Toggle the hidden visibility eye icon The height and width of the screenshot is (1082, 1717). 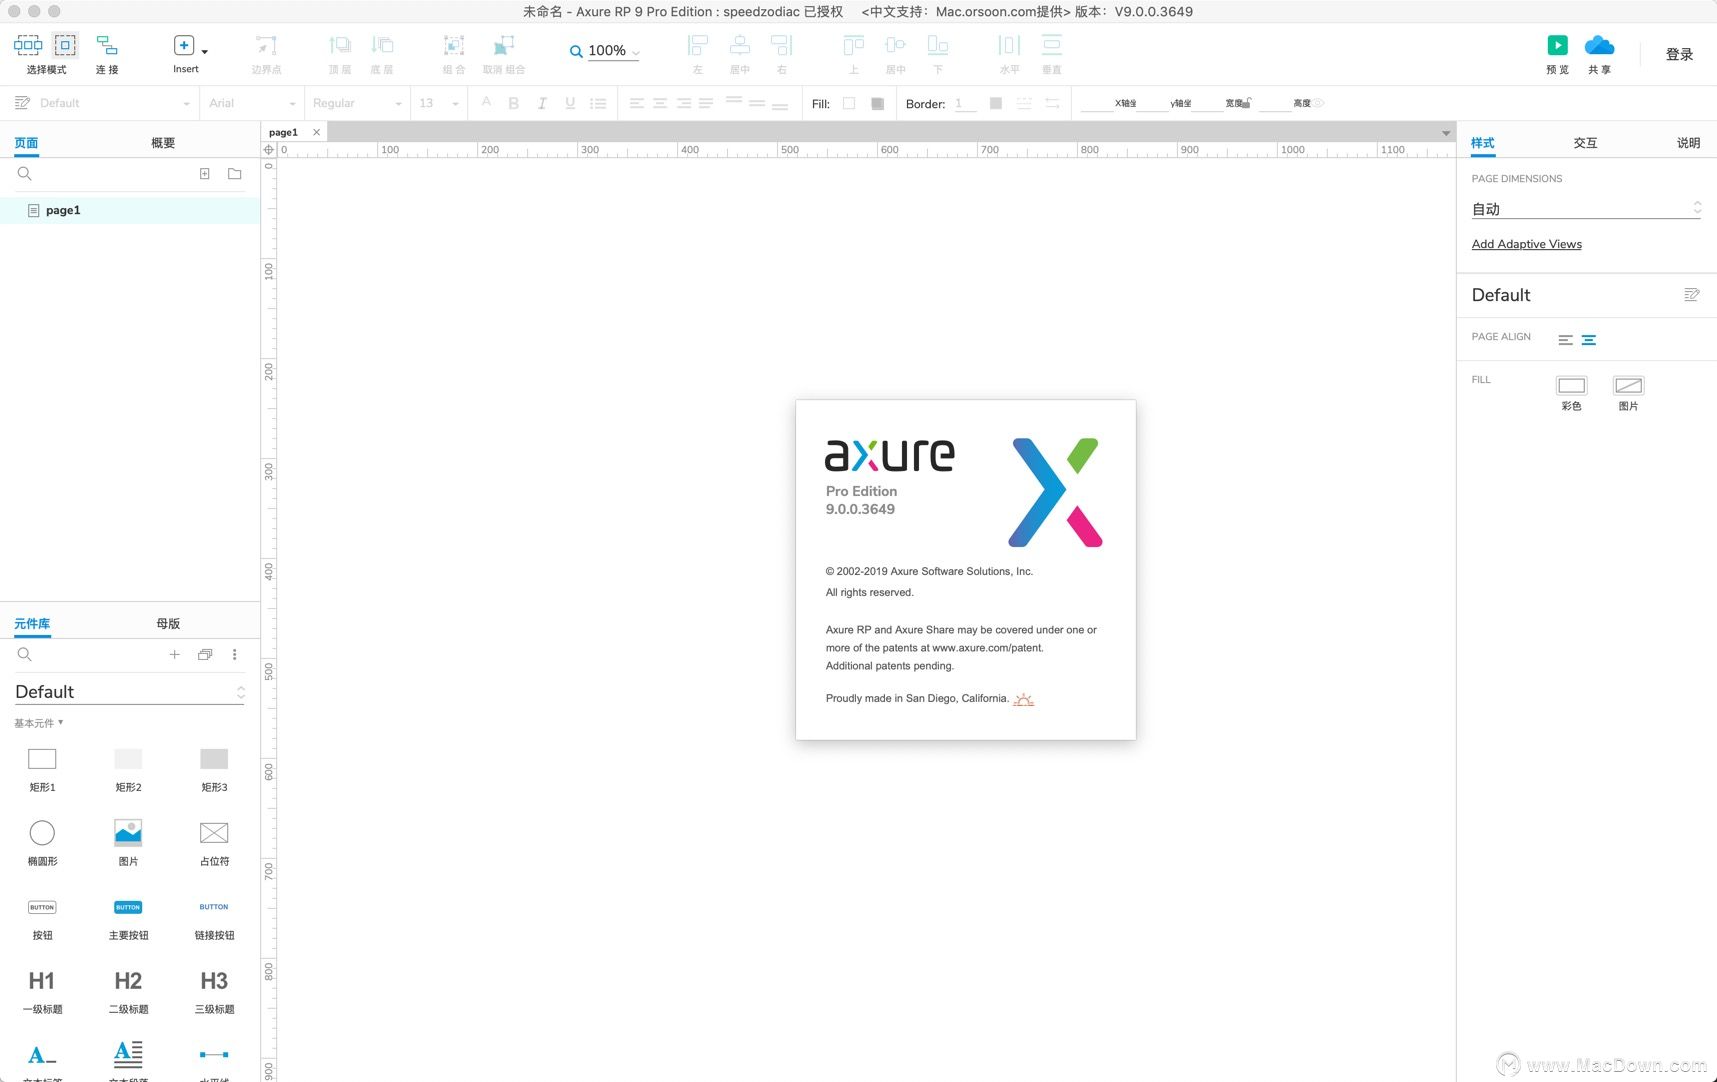click(x=1319, y=103)
